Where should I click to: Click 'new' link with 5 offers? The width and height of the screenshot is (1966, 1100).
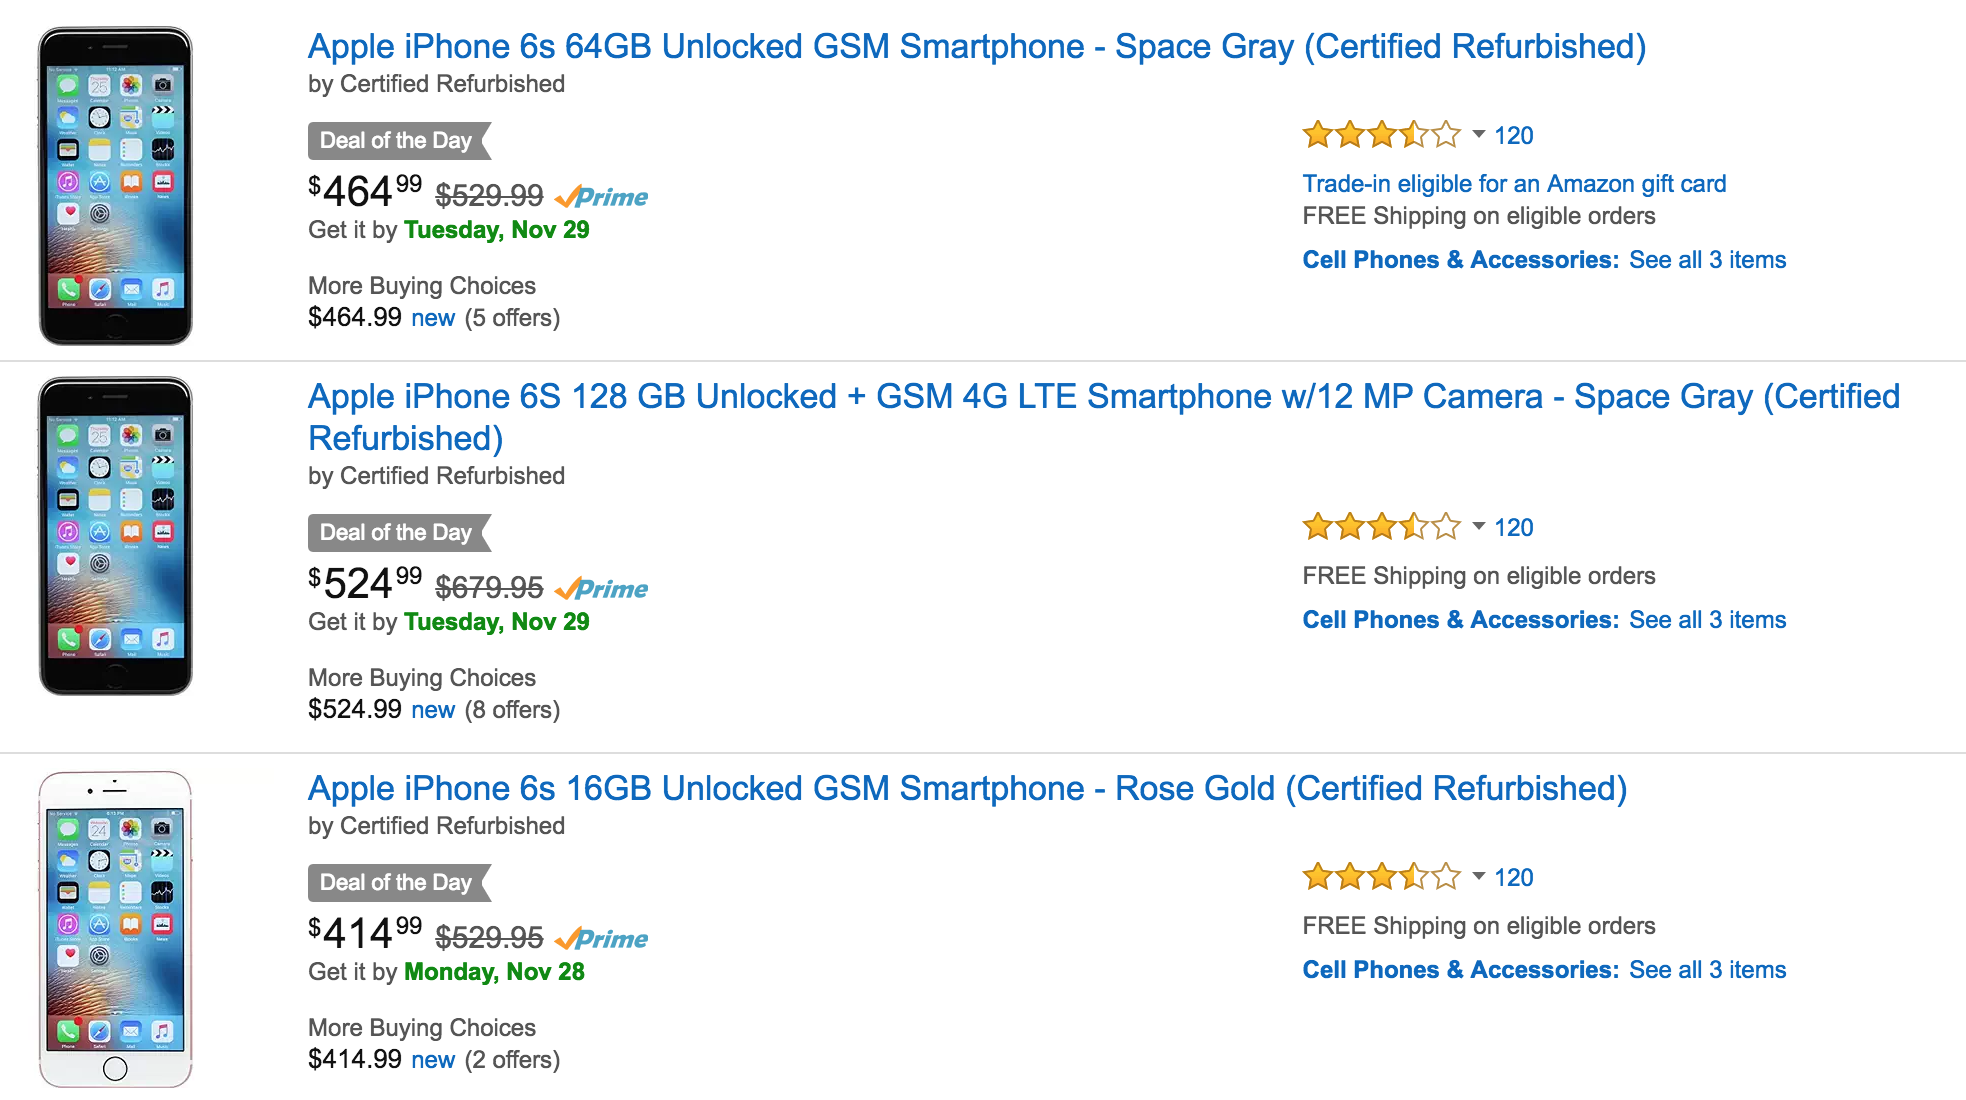point(433,318)
